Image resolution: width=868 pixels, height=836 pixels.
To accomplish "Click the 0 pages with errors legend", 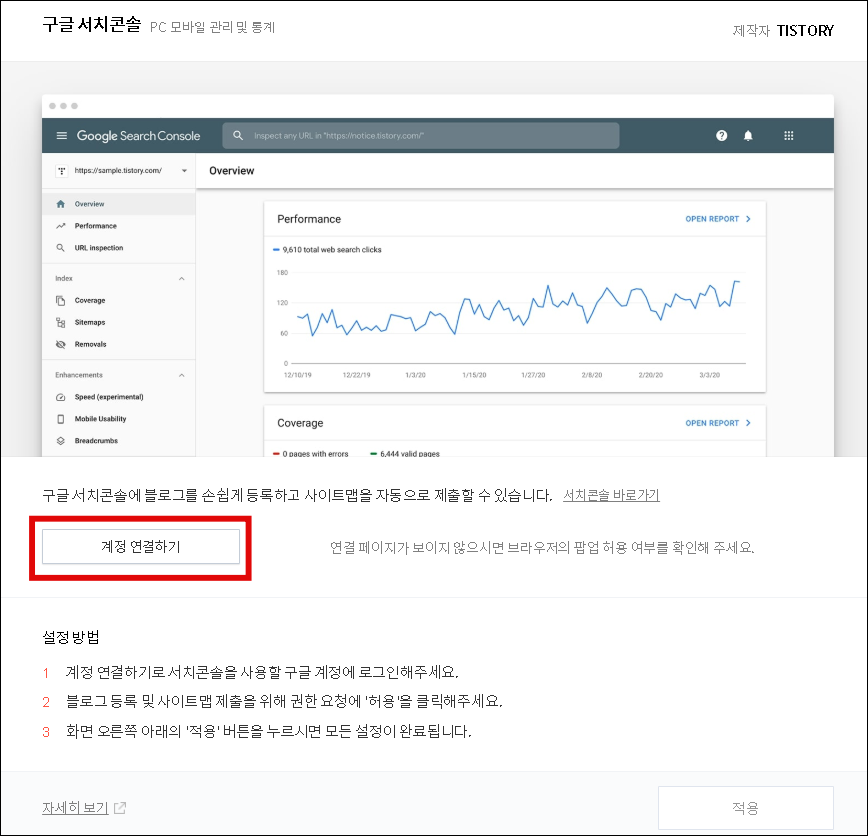I will pos(311,453).
